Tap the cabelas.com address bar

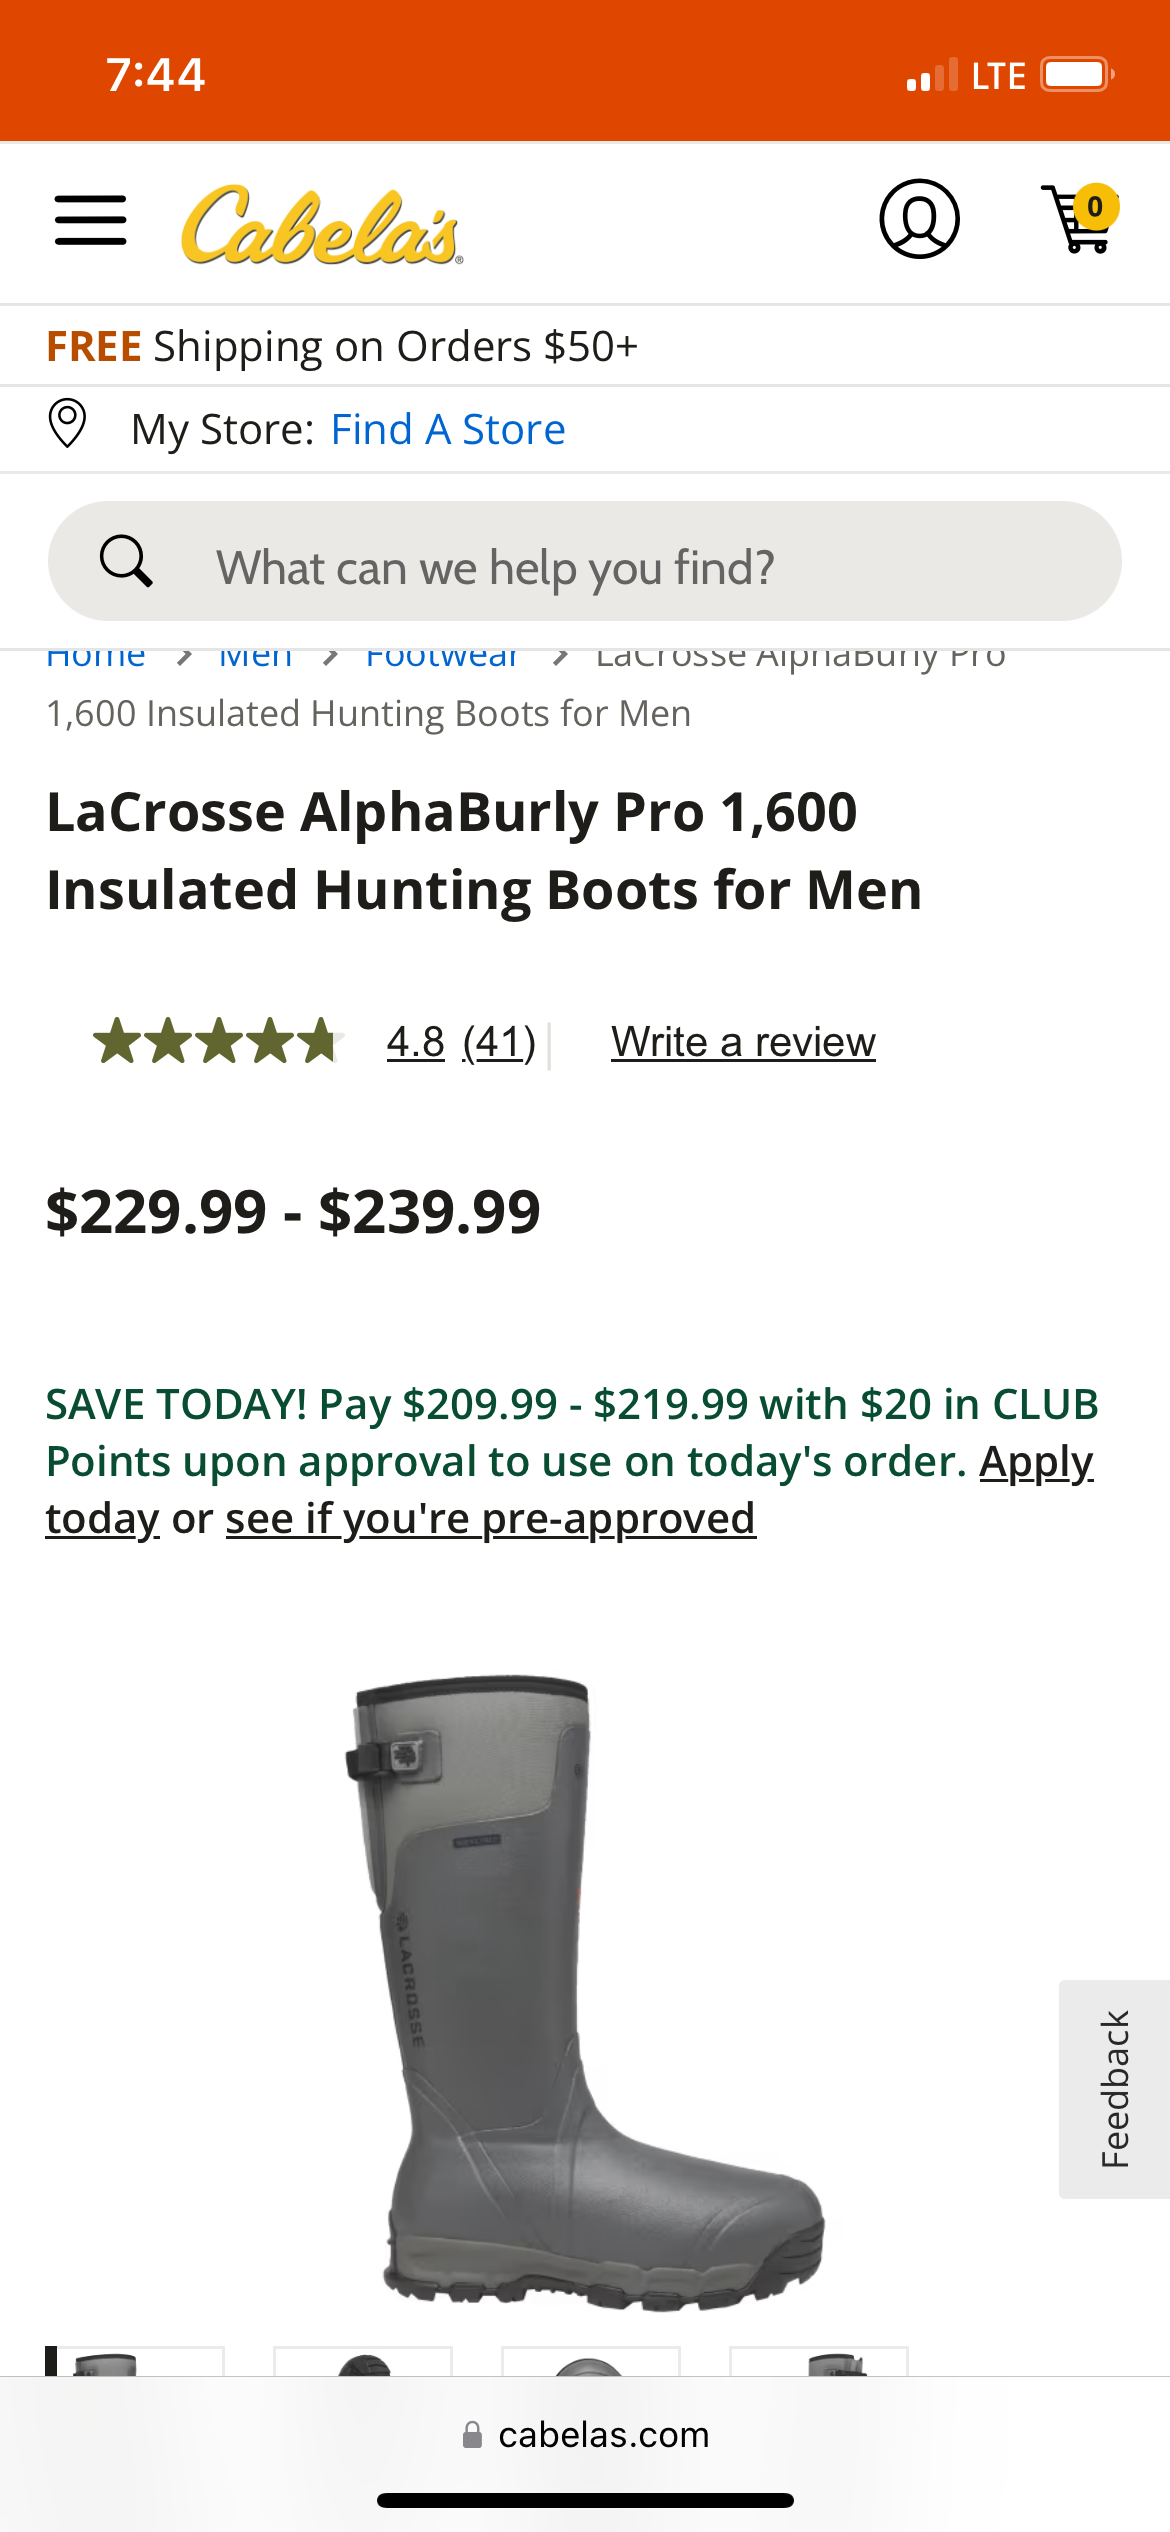click(604, 2435)
